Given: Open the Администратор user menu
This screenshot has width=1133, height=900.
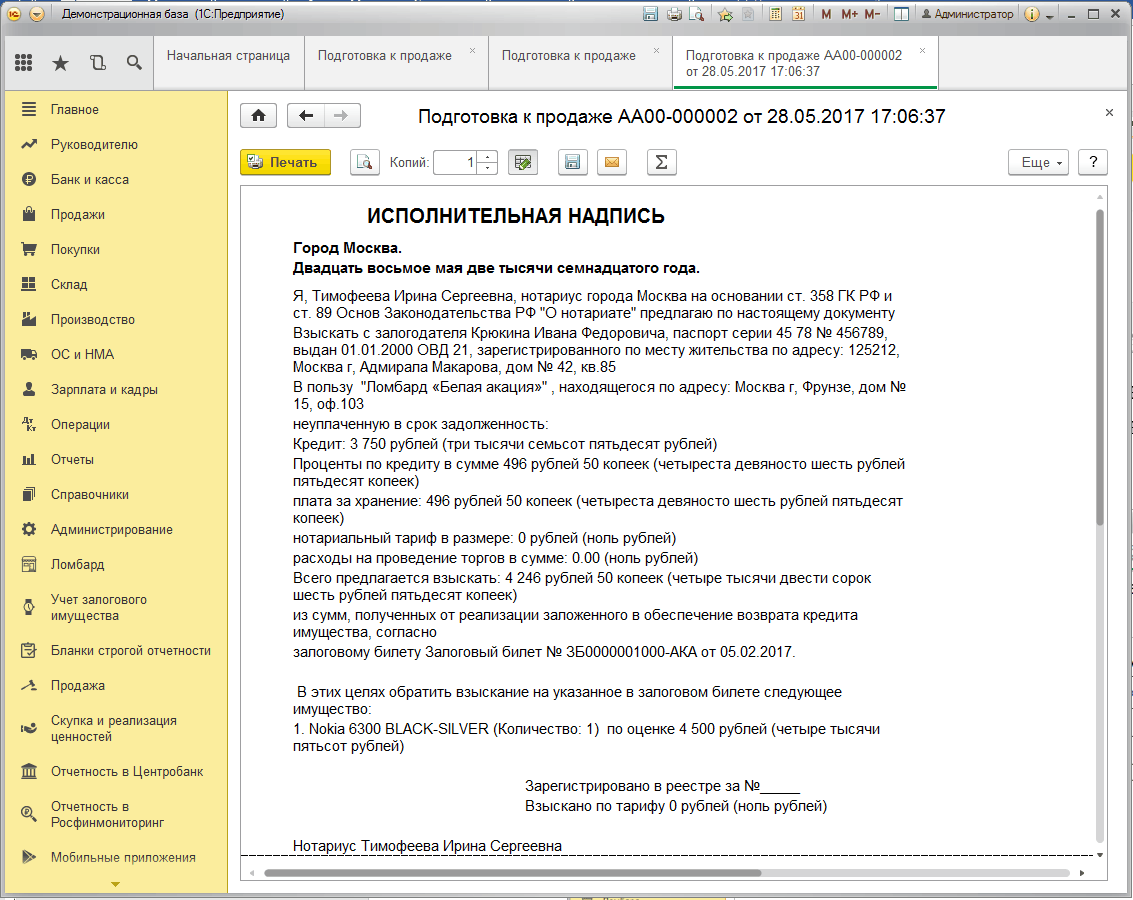Looking at the screenshot, I should (x=967, y=14).
